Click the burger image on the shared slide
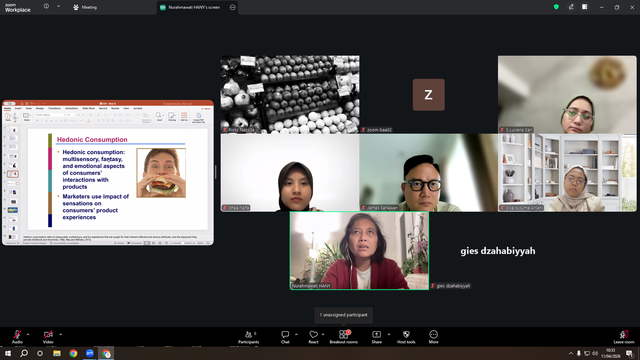The width and height of the screenshot is (640, 360). [x=161, y=173]
